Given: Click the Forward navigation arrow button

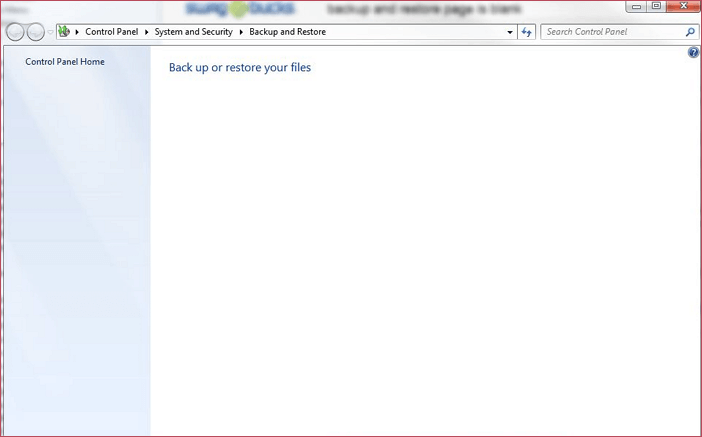Looking at the screenshot, I should pos(36,32).
